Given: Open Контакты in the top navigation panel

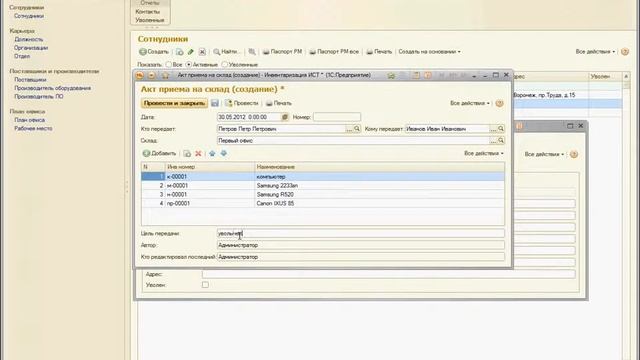Looking at the screenshot, I should 147,11.
